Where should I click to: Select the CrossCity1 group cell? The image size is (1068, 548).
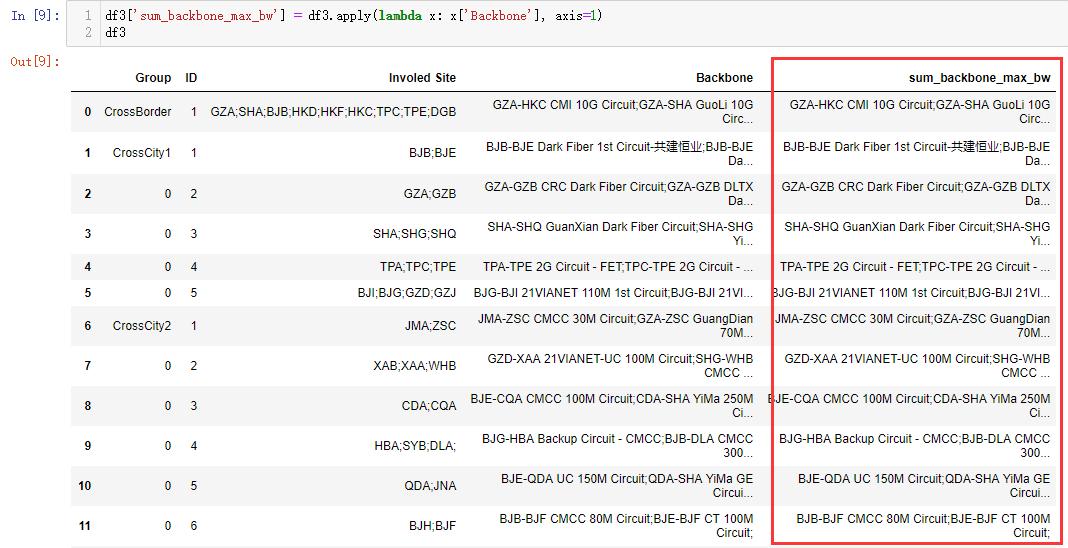point(142,153)
